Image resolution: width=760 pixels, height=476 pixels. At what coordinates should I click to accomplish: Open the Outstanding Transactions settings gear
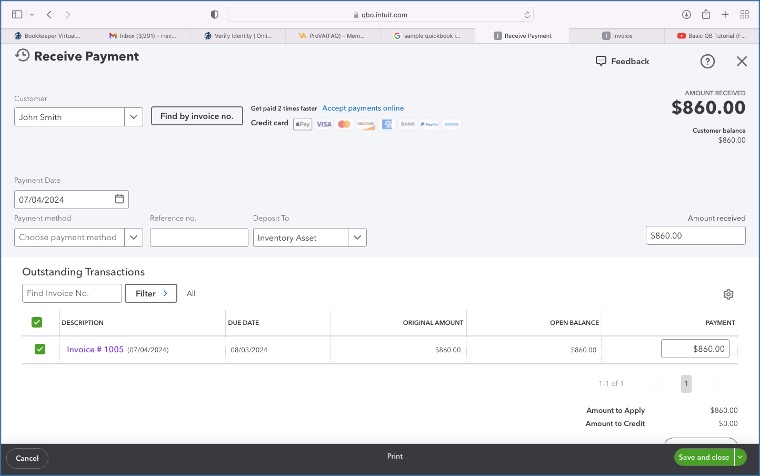point(728,294)
